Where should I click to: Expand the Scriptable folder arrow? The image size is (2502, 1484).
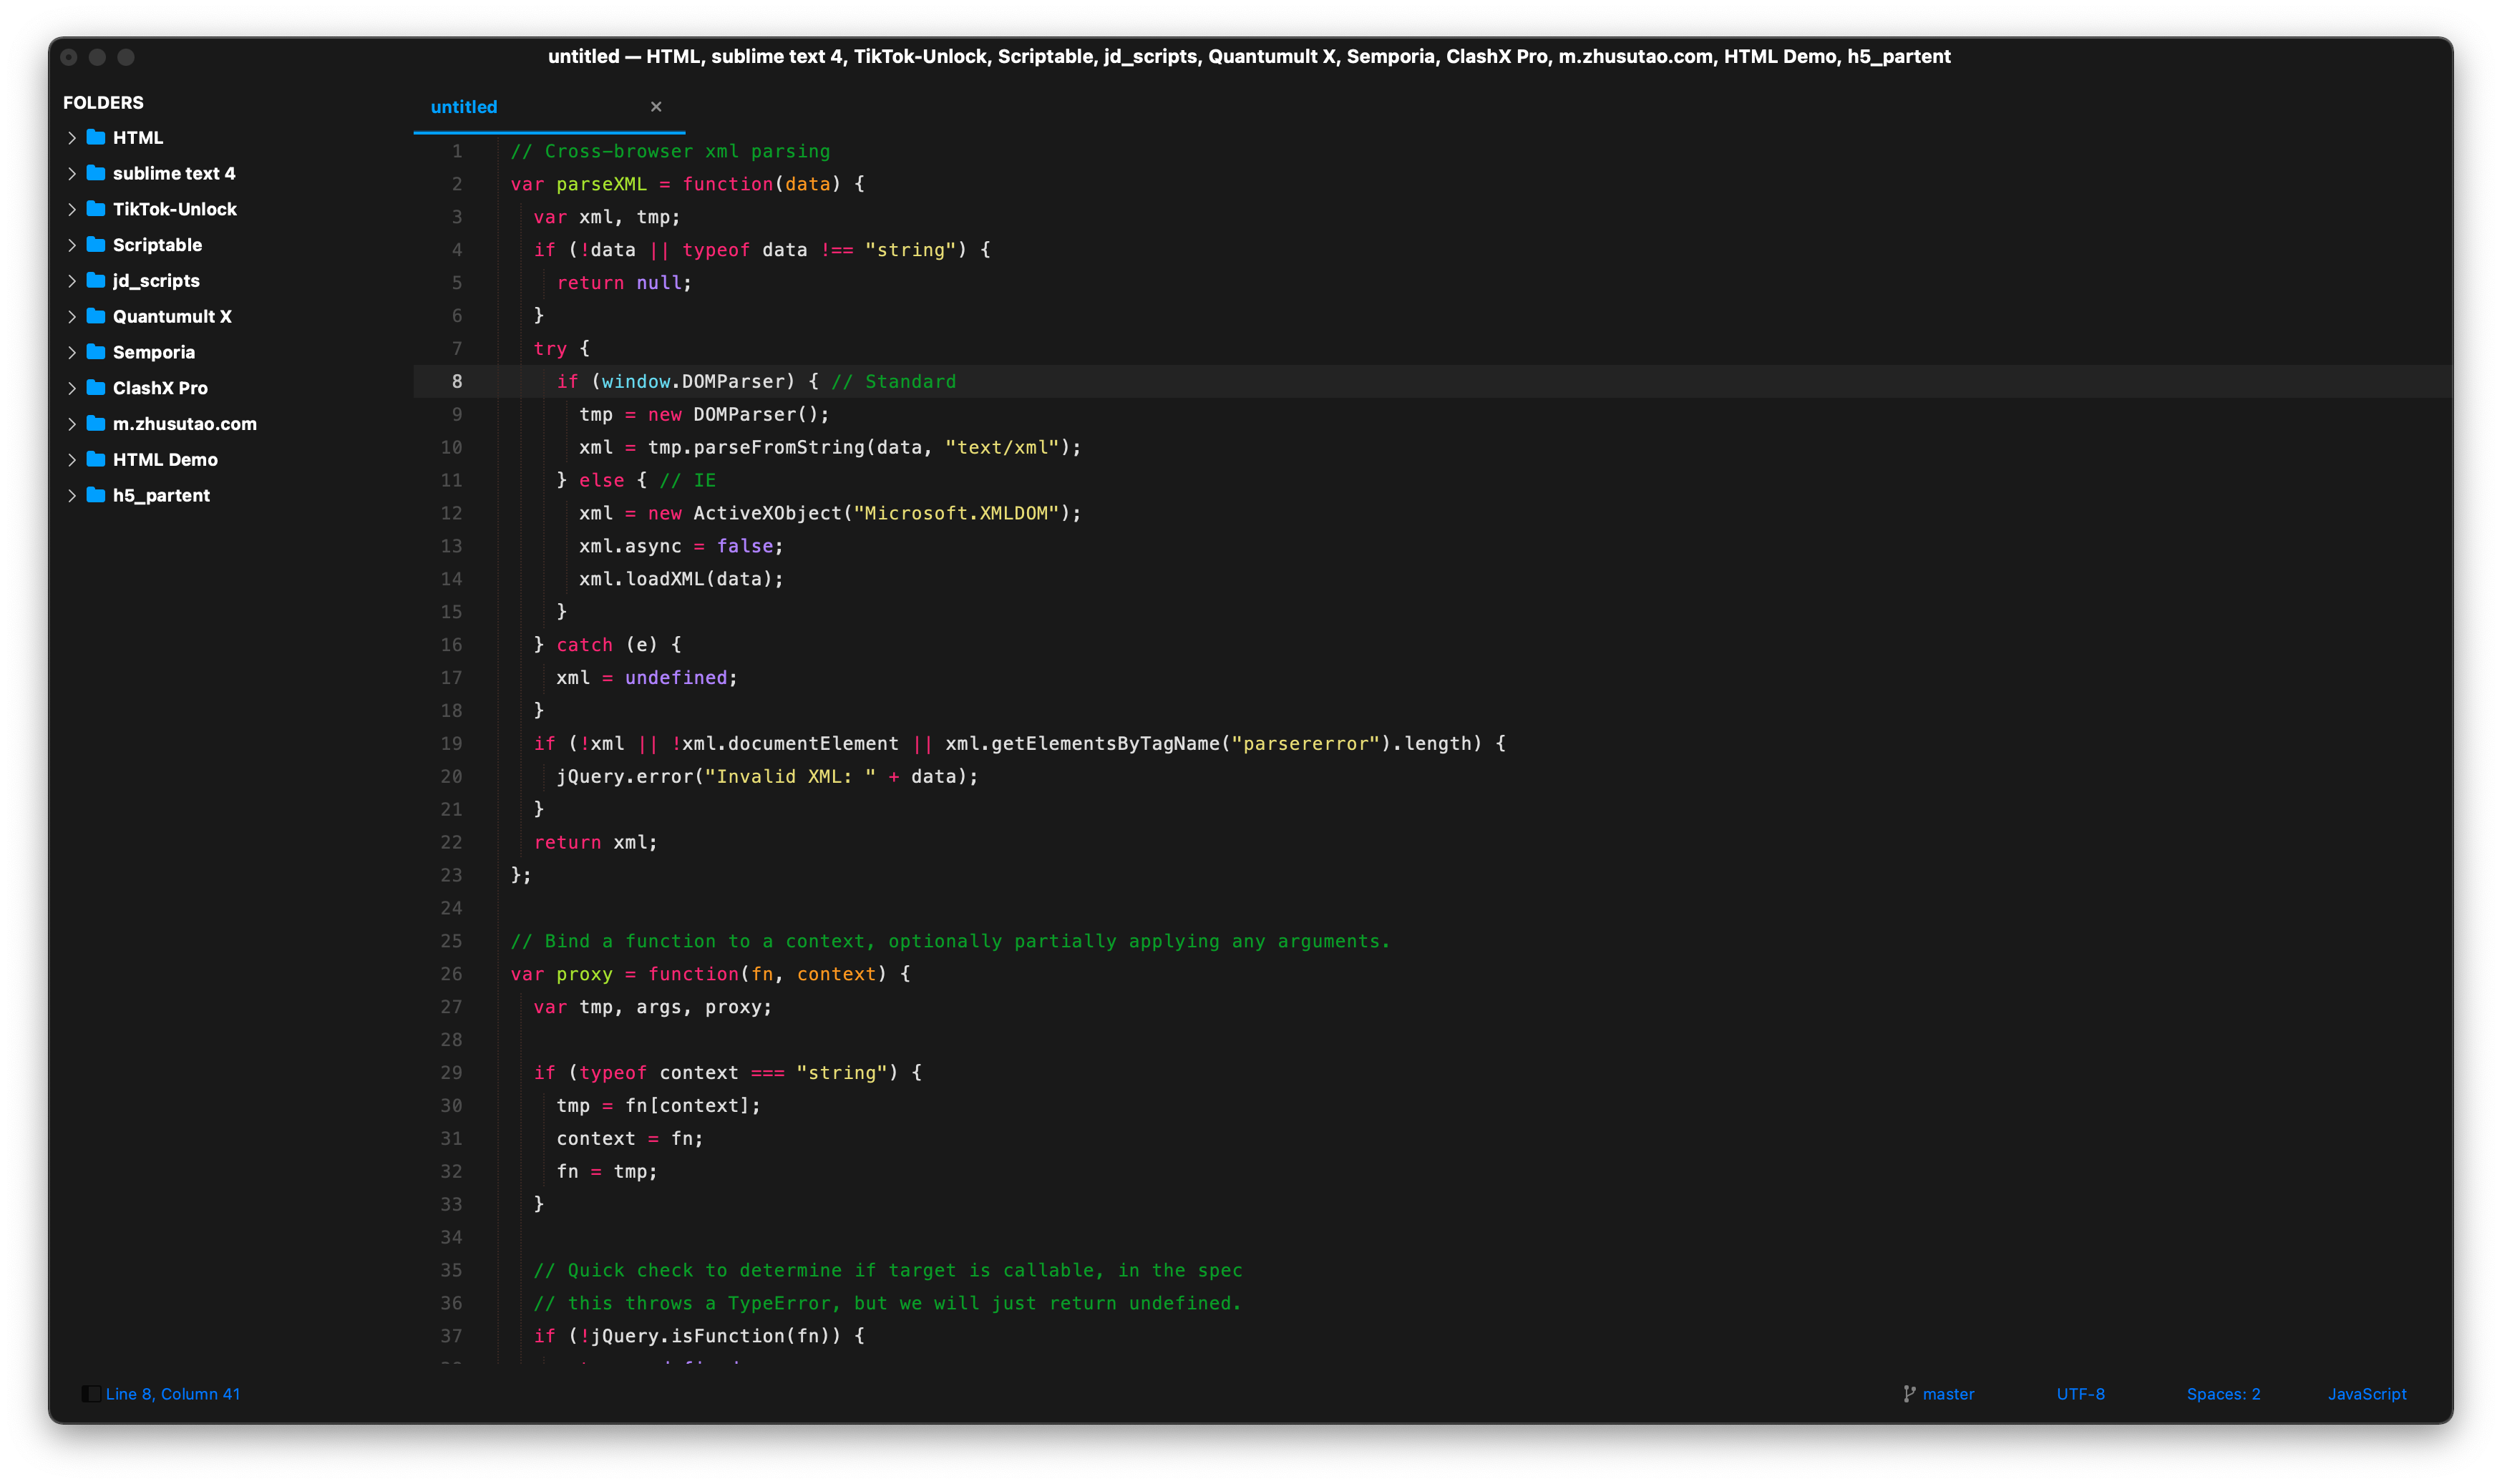pyautogui.click(x=72, y=245)
